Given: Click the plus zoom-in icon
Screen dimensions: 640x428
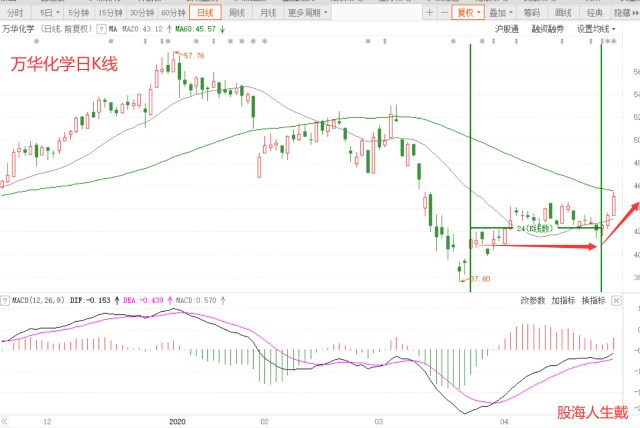Looking at the screenshot, I should click(429, 13).
